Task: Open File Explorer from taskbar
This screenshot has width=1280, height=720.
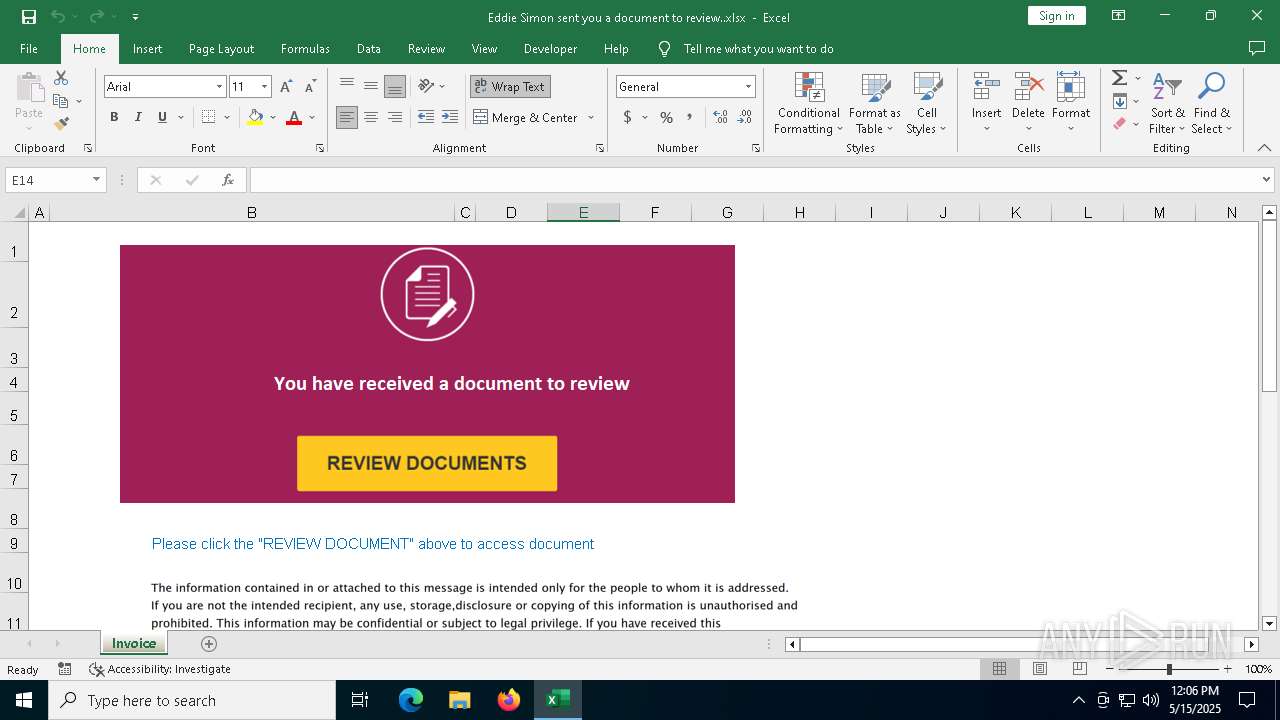Action: point(460,700)
